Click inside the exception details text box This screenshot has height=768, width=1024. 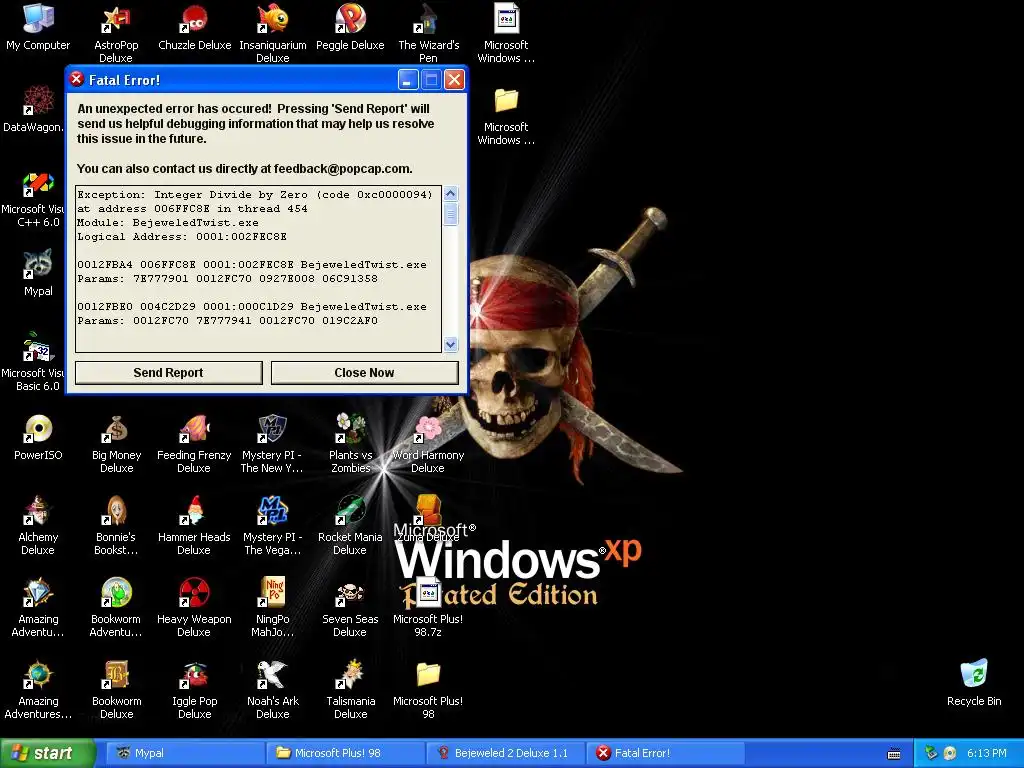(259, 269)
